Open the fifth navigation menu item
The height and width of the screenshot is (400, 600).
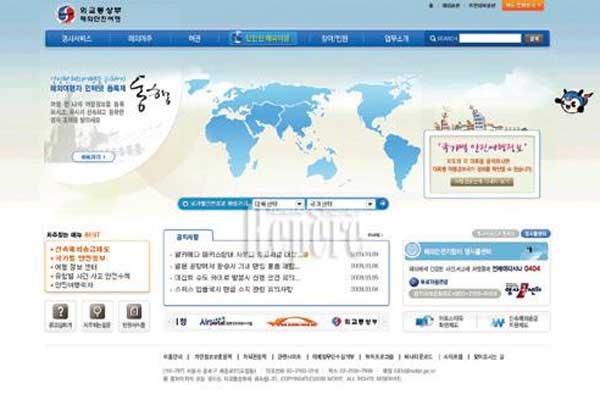(x=334, y=39)
